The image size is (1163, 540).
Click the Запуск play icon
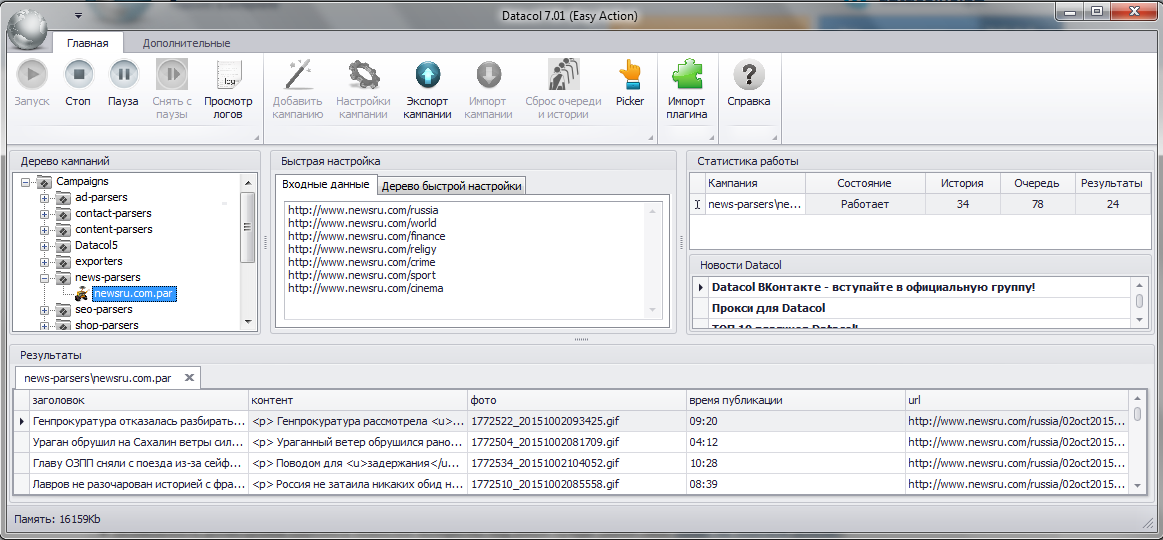[x=32, y=74]
